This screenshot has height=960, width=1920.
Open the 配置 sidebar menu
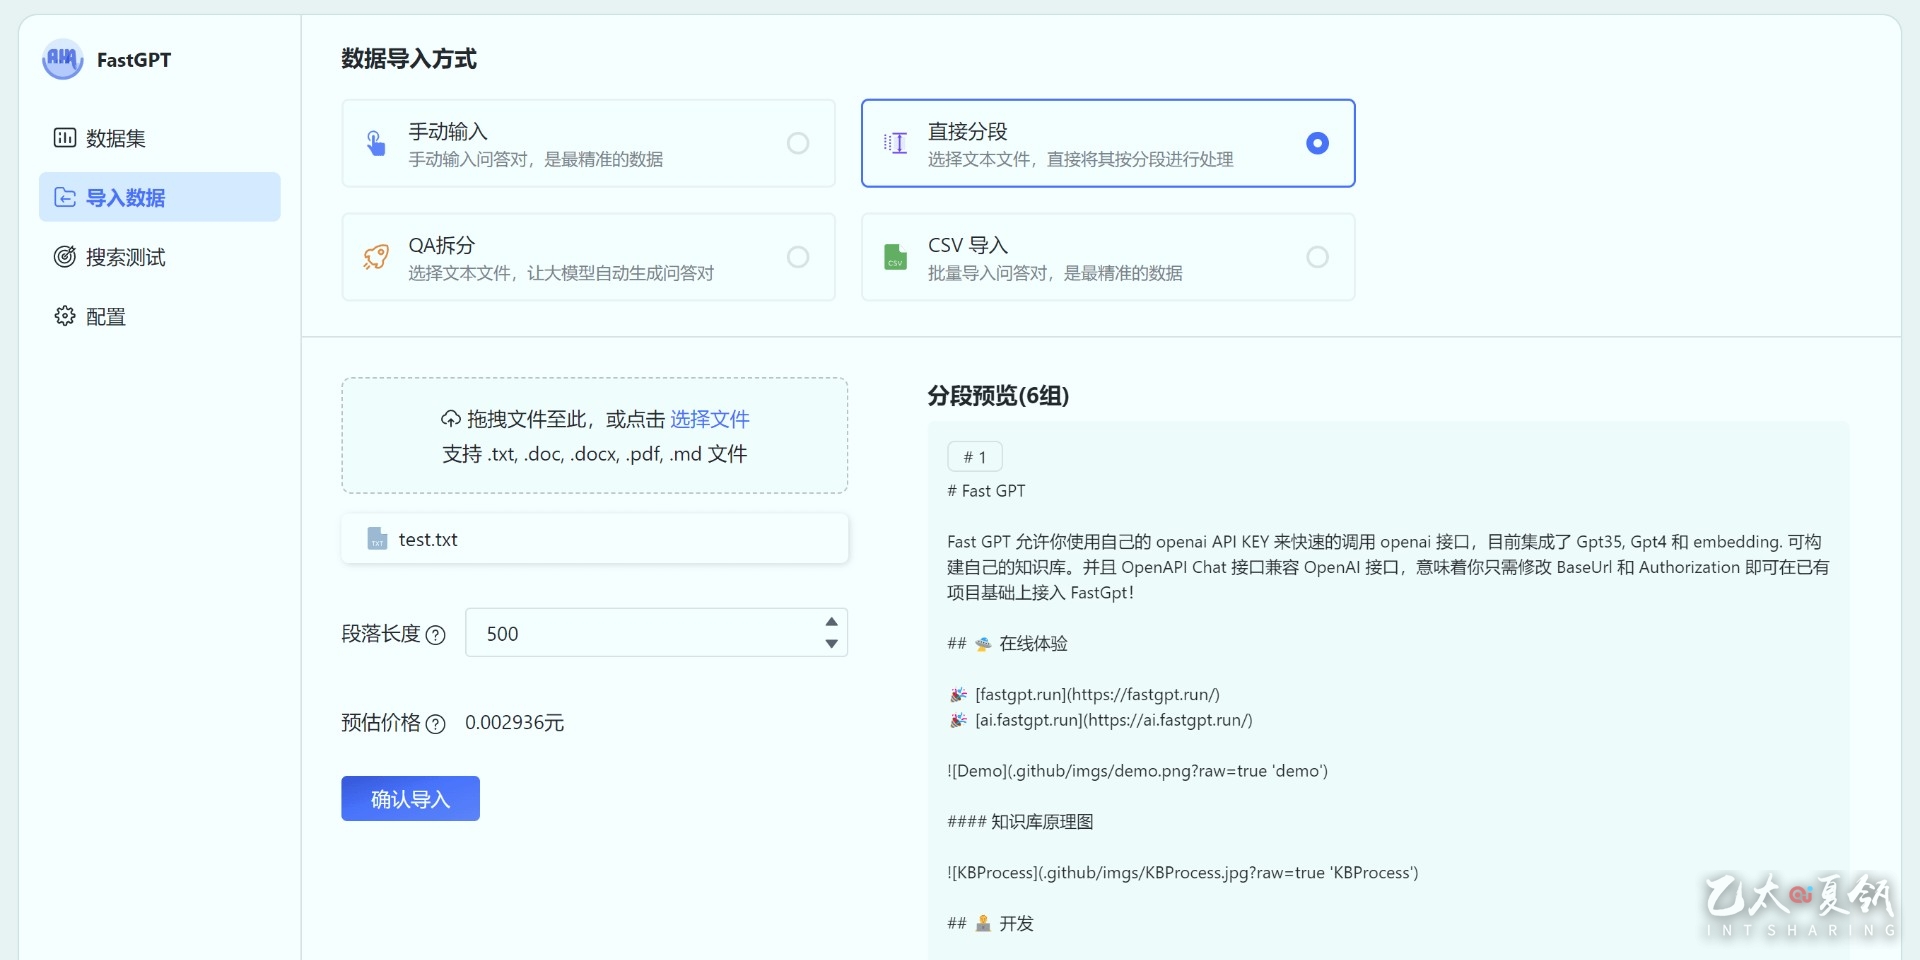160,316
